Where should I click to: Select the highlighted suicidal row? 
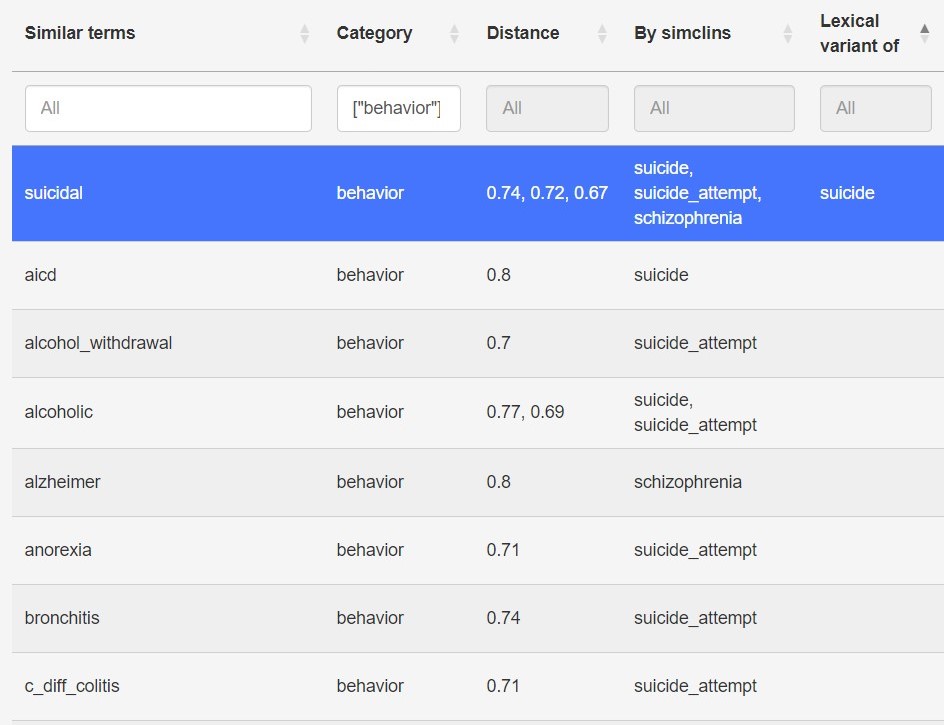pos(54,193)
